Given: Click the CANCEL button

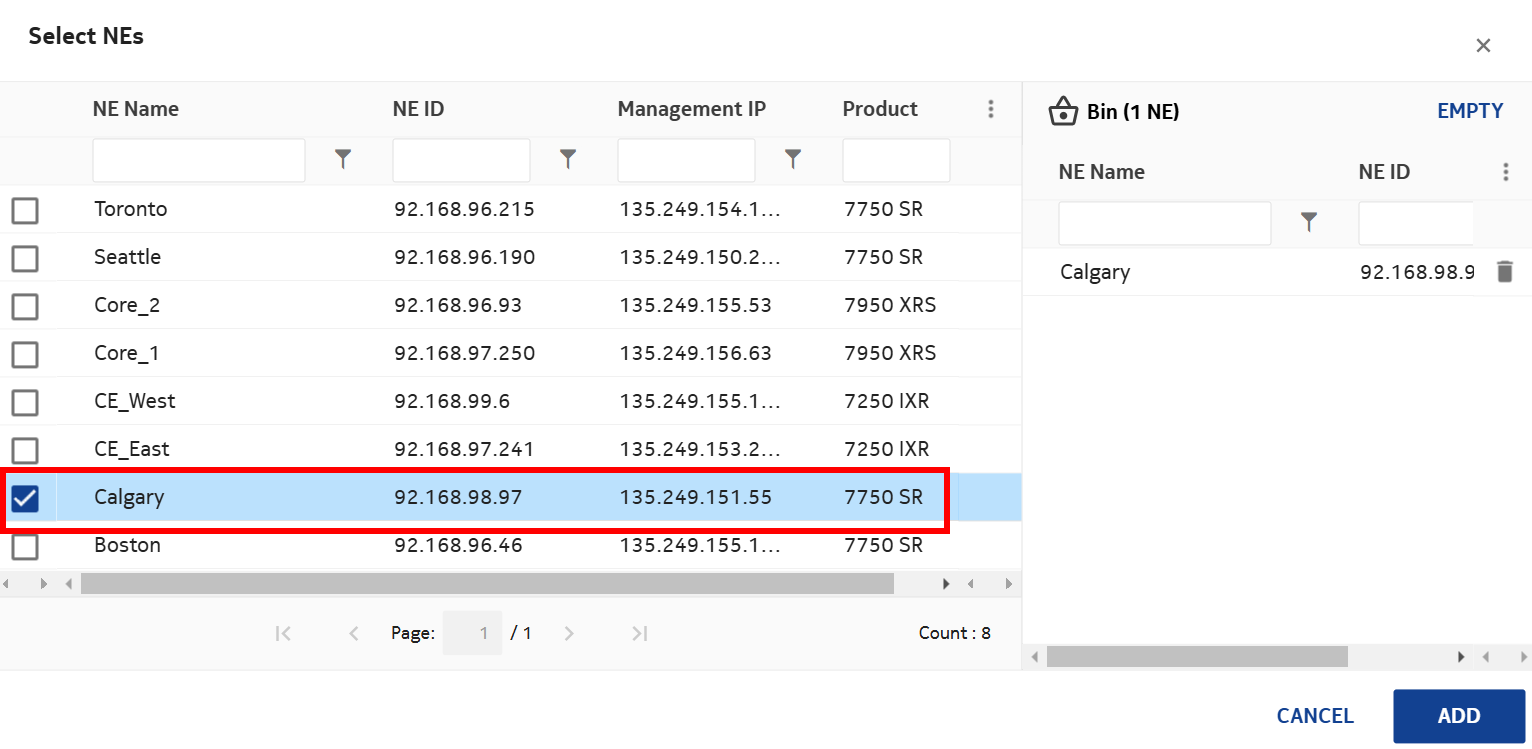Looking at the screenshot, I should tap(1314, 716).
